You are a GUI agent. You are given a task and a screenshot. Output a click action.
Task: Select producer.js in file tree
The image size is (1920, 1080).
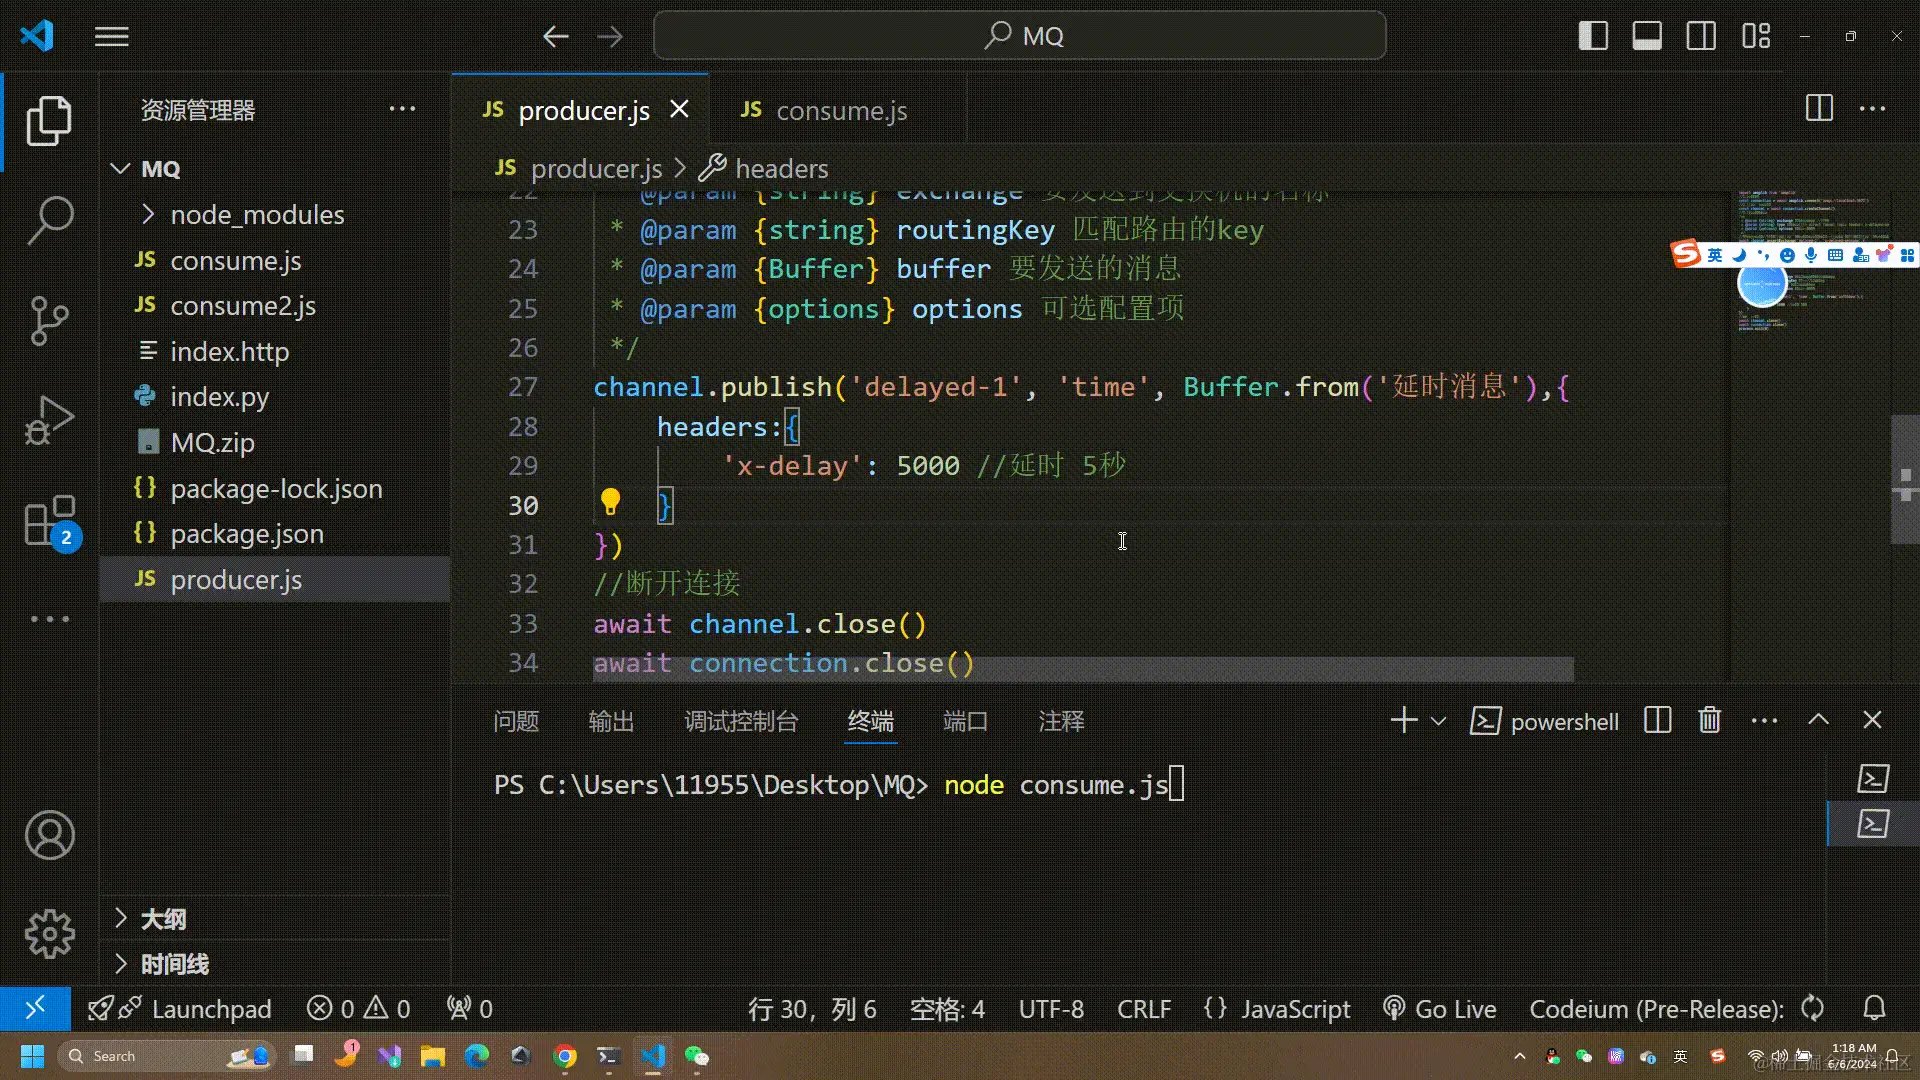(x=275, y=579)
